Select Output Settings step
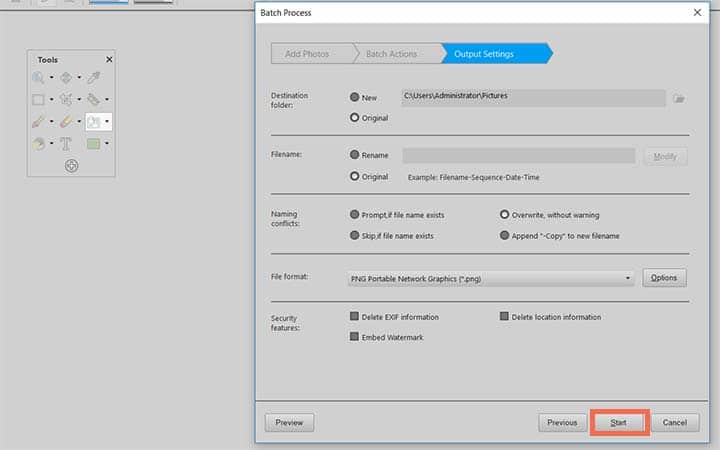Screen dimensions: 720x450 click(496, 54)
